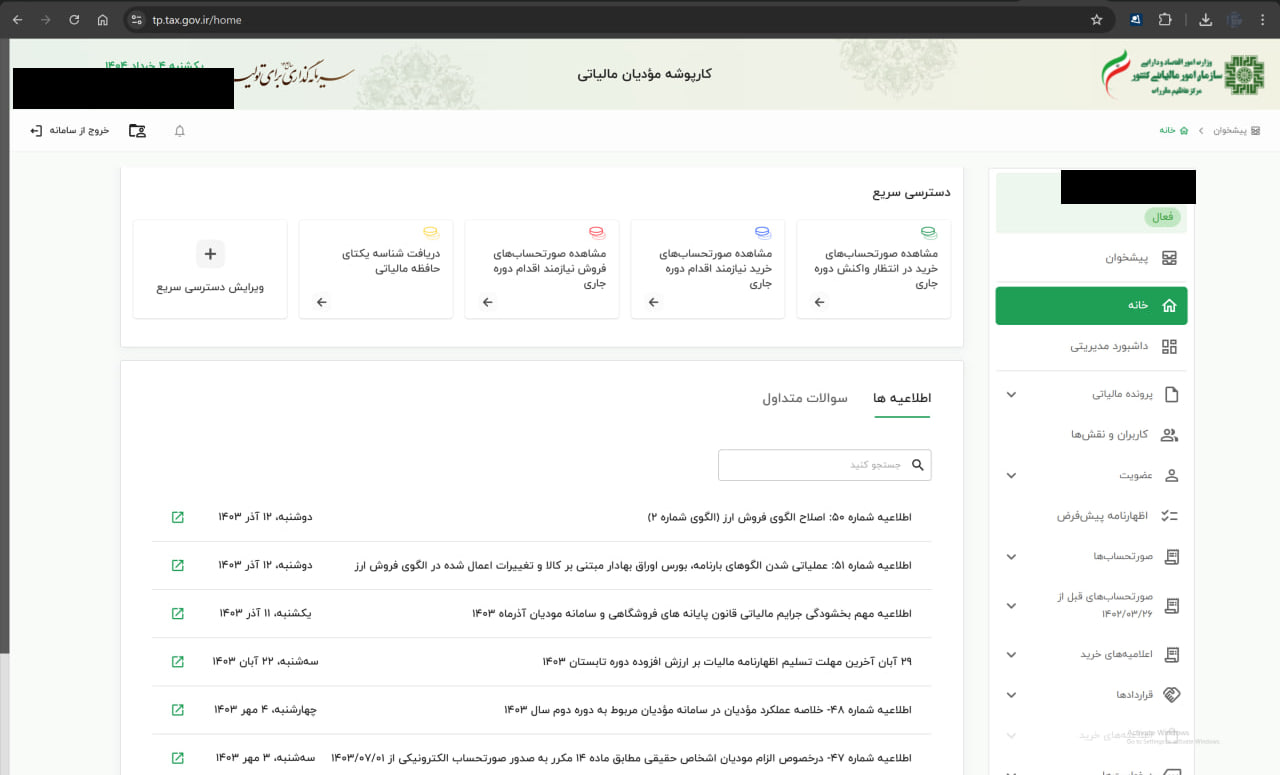Select خانه in the sidebar
1280x775 pixels.
1091,305
